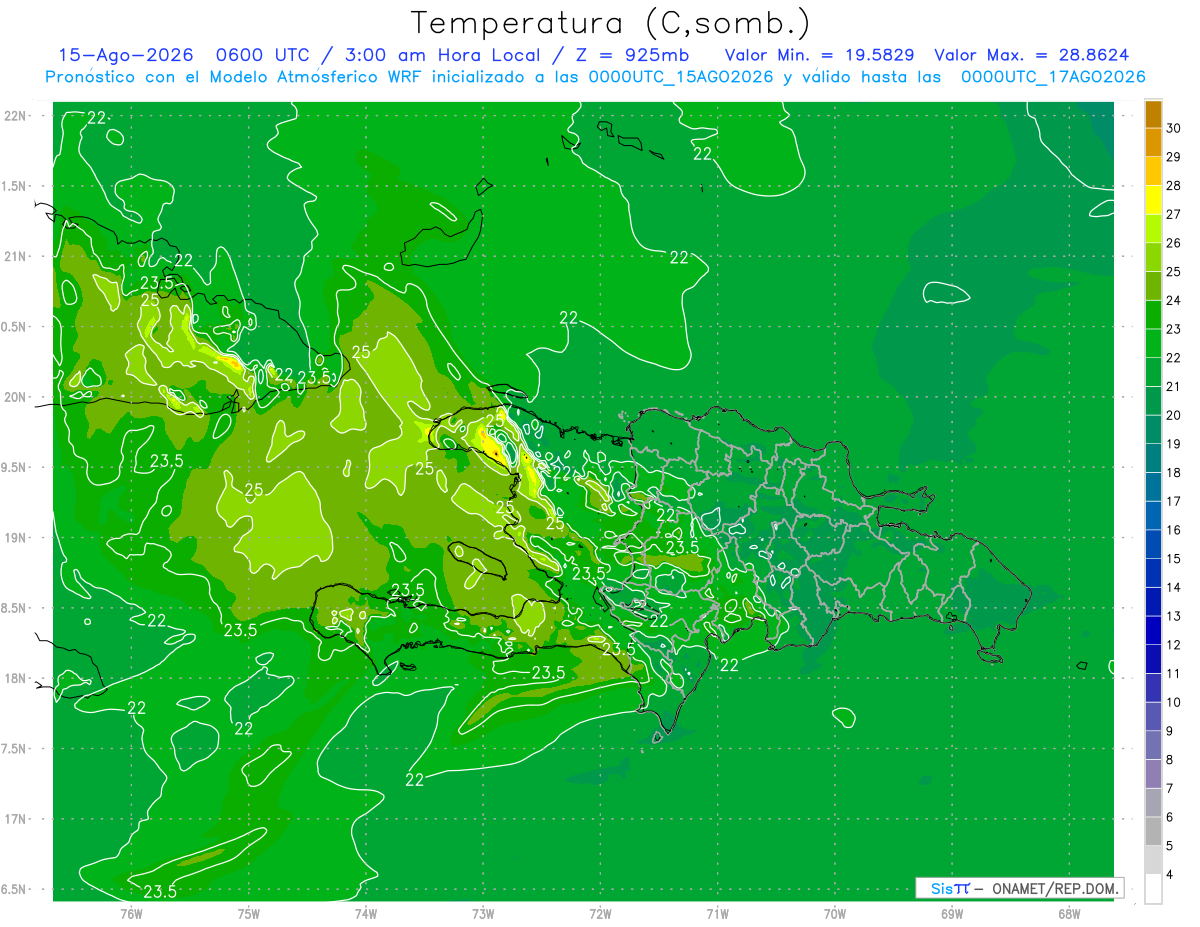Click the '6.5N' latitude axis label
The width and height of the screenshot is (1200, 927).
point(15,890)
